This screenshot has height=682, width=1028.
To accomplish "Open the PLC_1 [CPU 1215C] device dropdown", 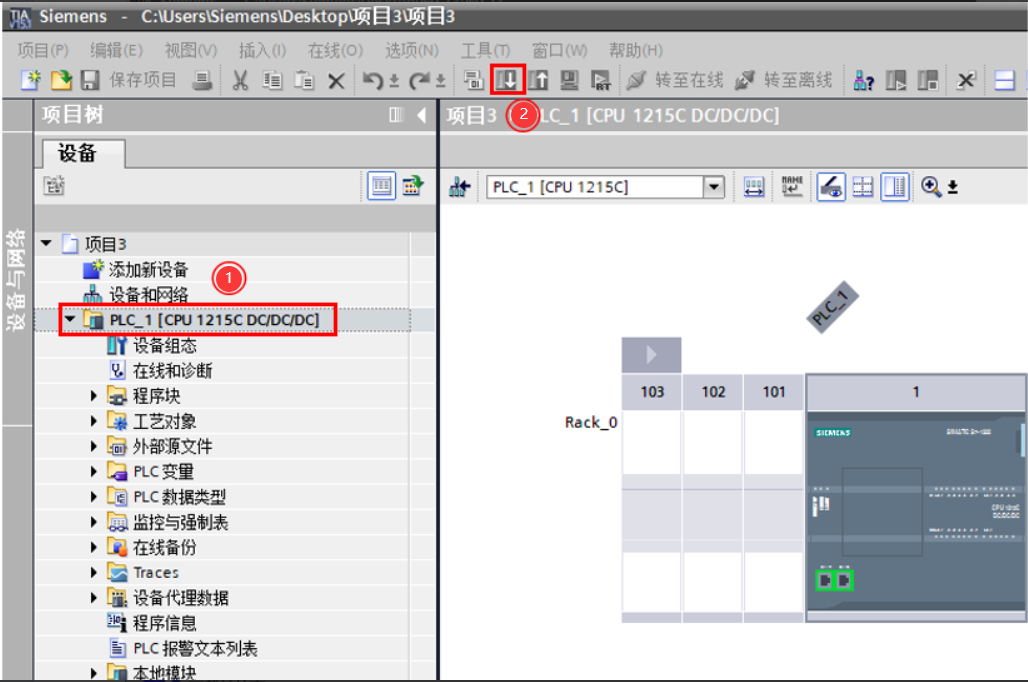I will [713, 187].
